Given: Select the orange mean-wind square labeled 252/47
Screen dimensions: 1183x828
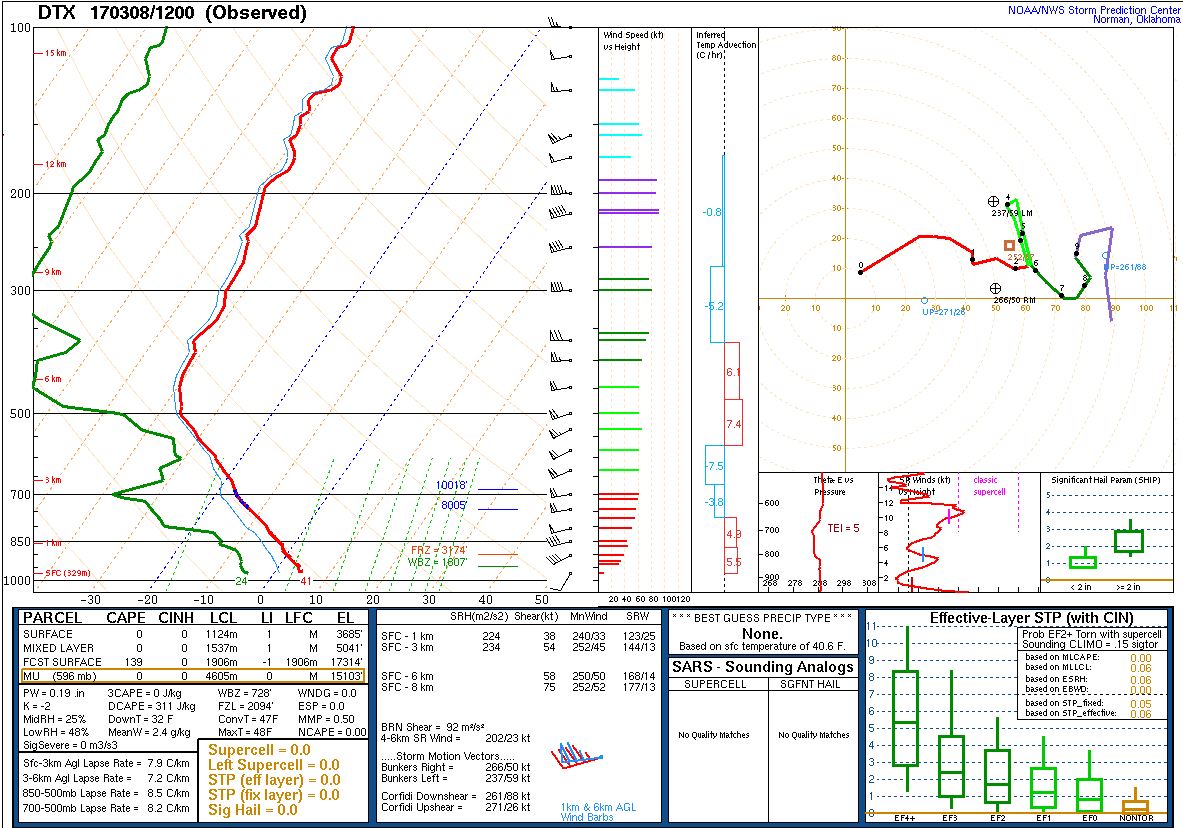Looking at the screenshot, I should (1009, 245).
